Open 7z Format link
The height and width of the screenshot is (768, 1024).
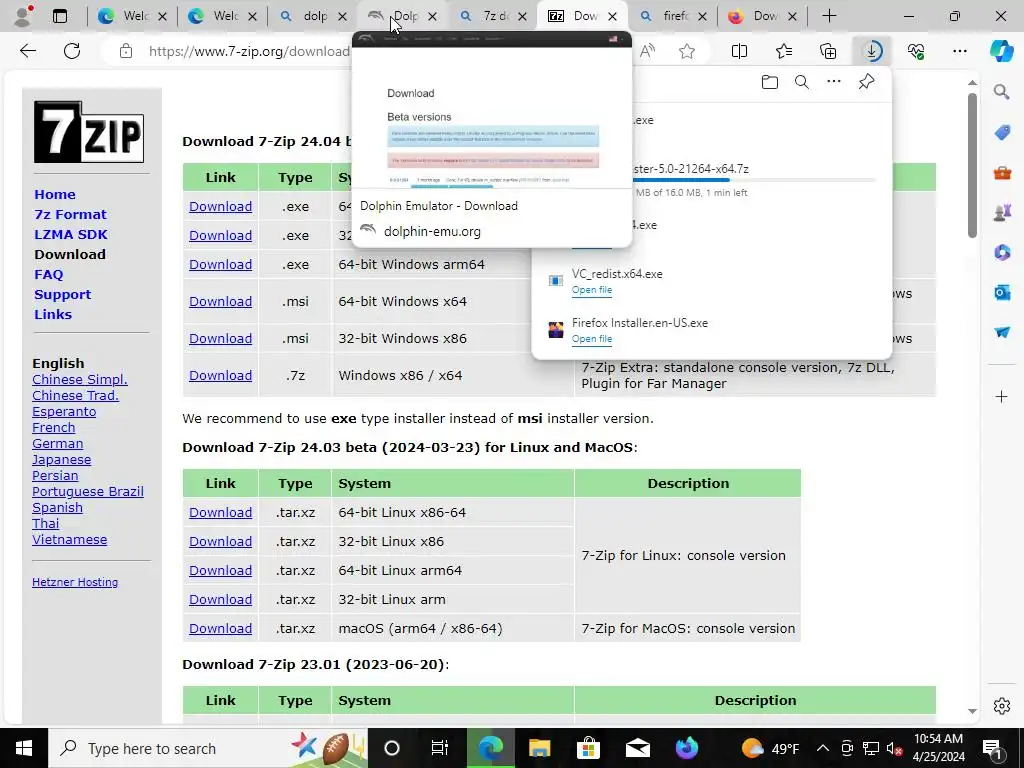70,214
